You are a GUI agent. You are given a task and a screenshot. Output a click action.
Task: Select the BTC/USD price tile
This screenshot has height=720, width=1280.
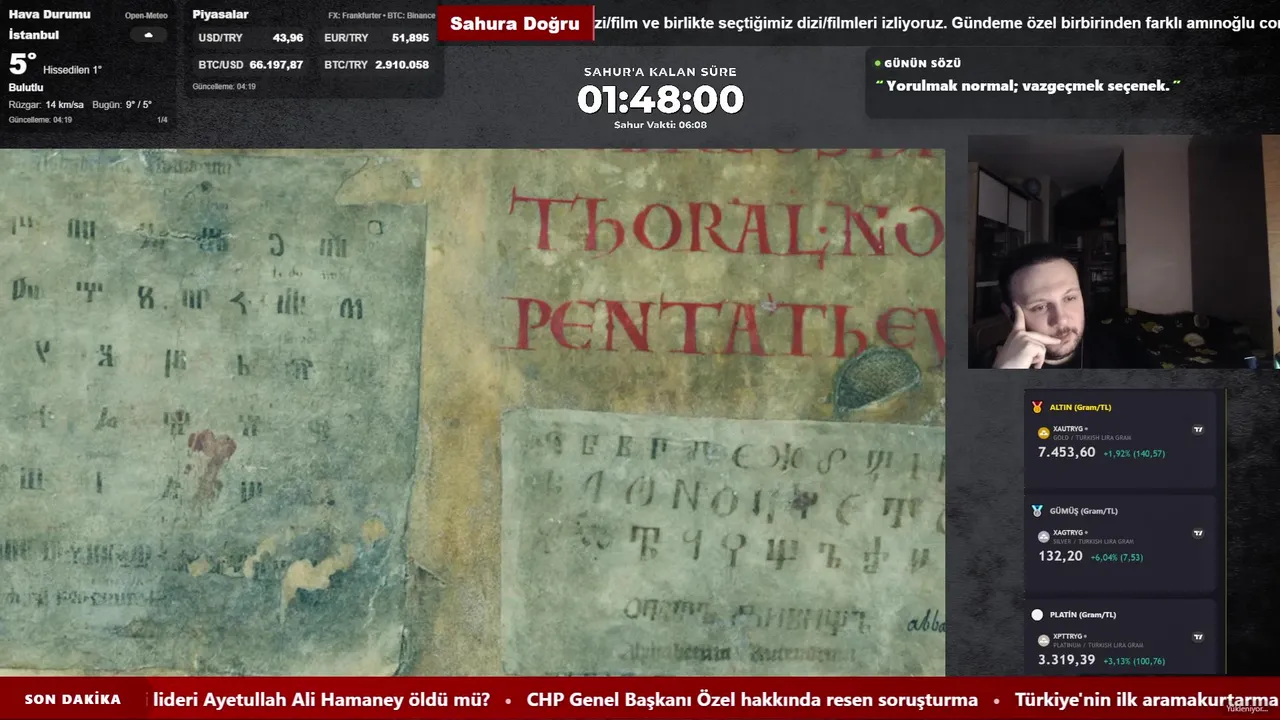[250, 65]
